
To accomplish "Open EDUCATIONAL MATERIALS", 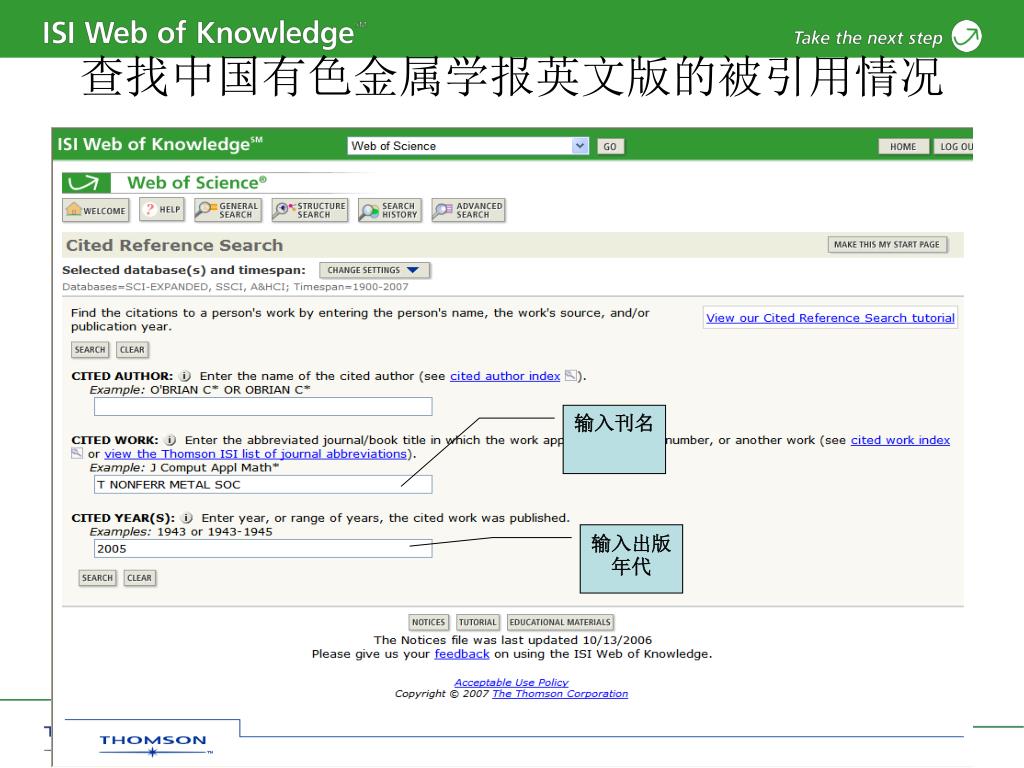I will click(x=560, y=622).
